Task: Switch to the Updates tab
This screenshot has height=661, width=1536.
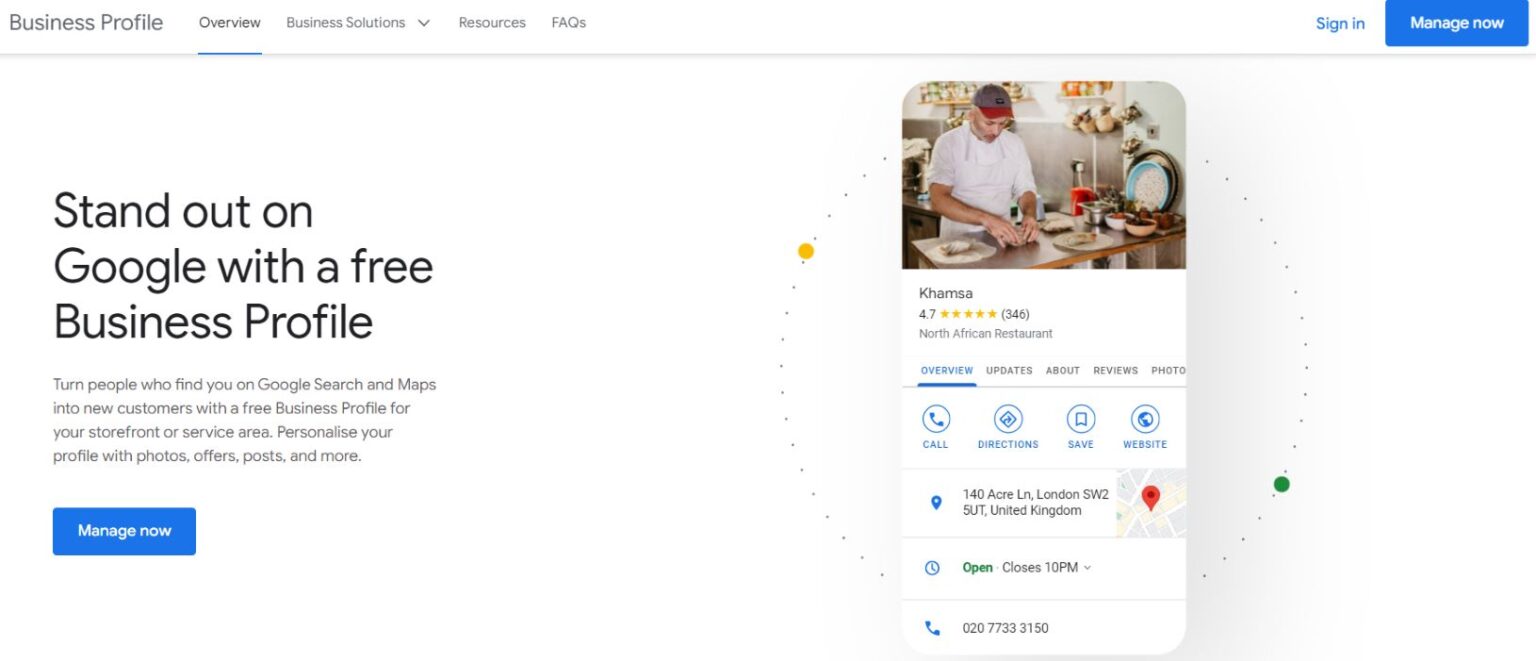Action: [x=1008, y=370]
